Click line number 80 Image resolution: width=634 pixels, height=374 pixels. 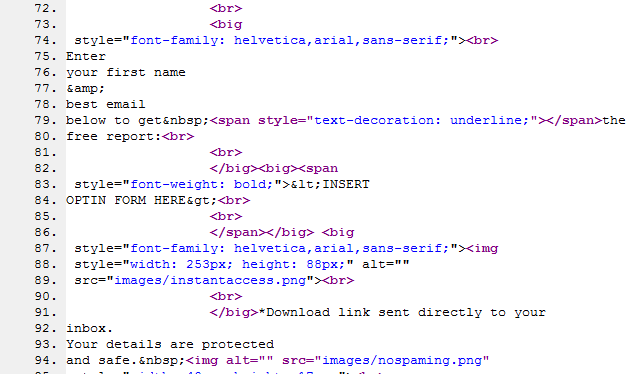[45, 136]
